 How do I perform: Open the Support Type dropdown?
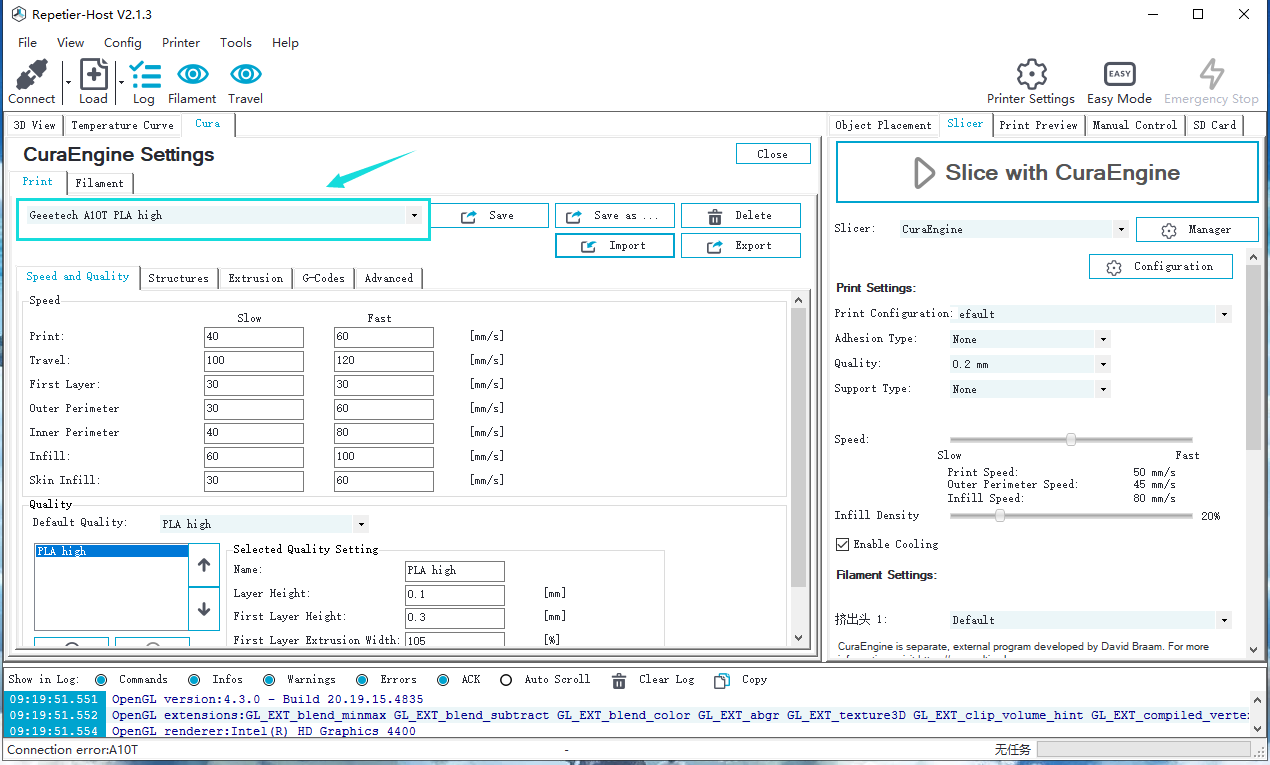(x=1103, y=389)
